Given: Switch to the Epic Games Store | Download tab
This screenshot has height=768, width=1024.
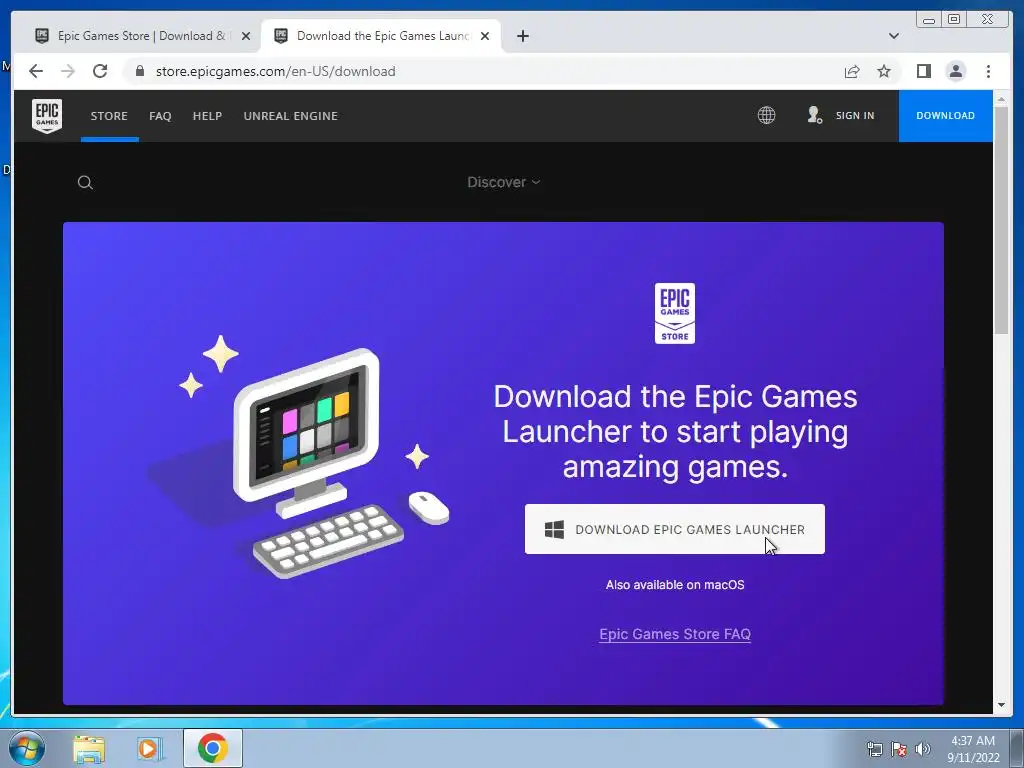Looking at the screenshot, I should point(140,36).
